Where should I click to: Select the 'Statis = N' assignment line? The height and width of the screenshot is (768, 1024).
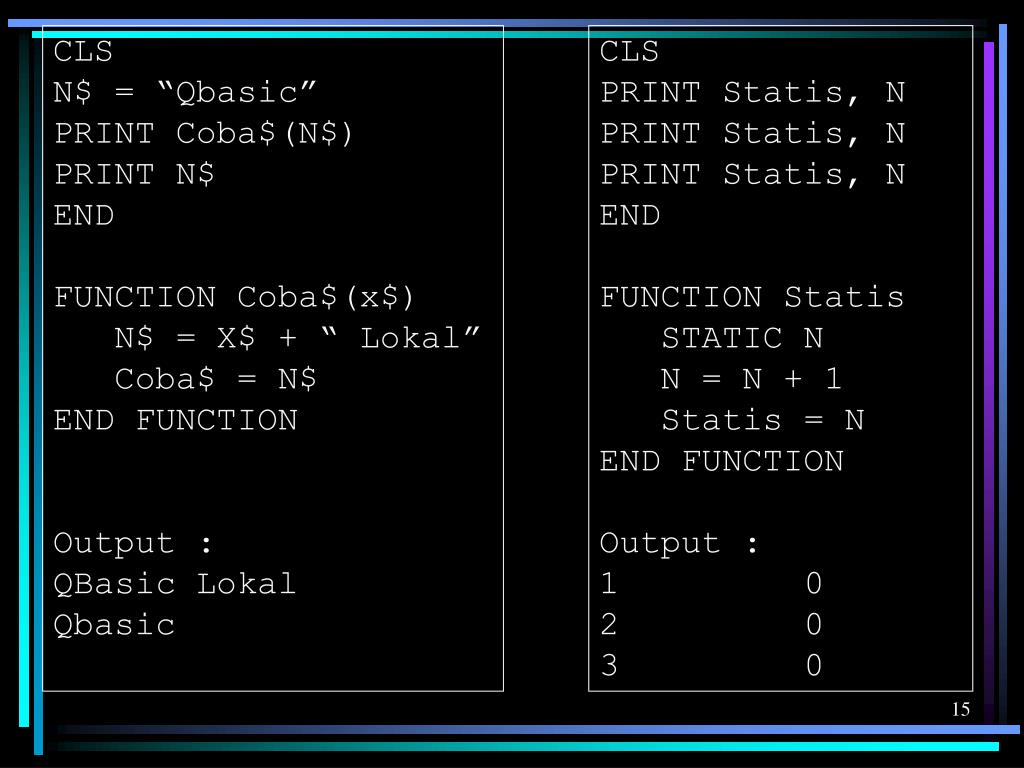pos(763,421)
